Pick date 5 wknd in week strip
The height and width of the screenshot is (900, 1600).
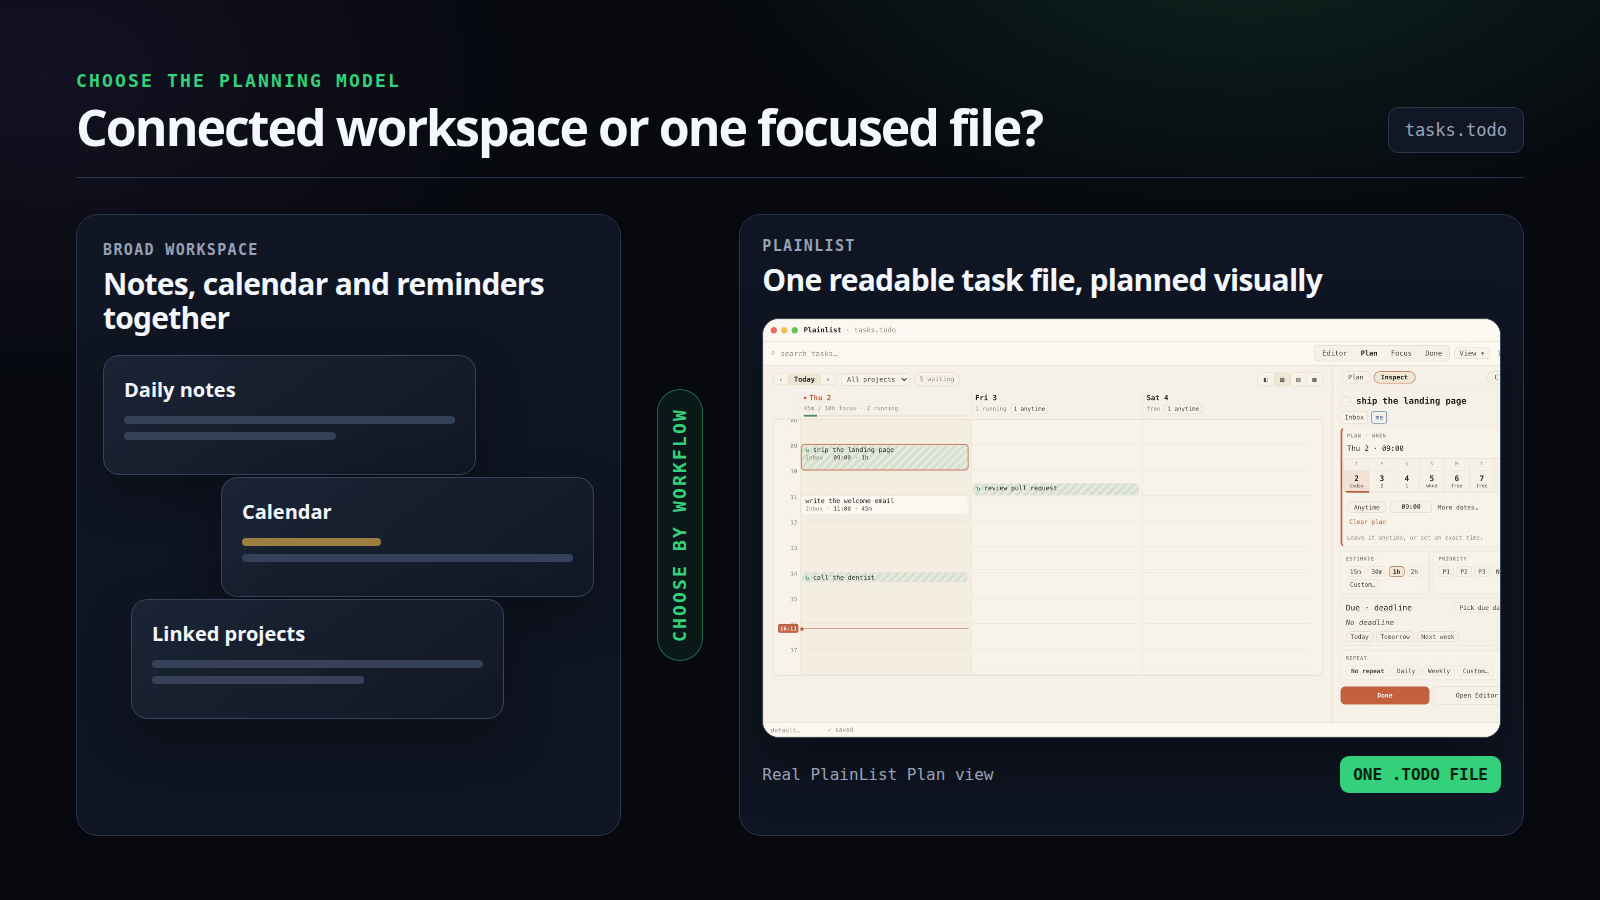(x=1431, y=481)
